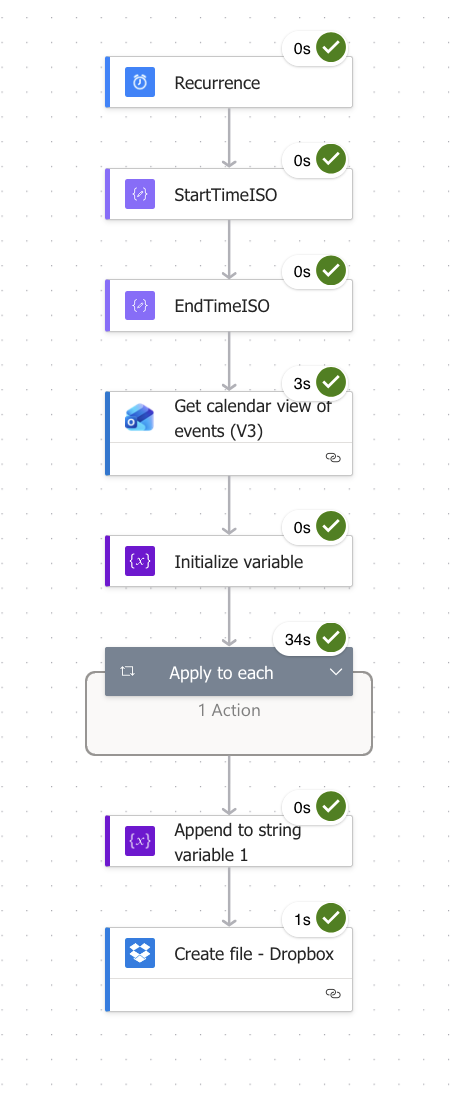Click the Initialize variable curly-brace icon
The image size is (462, 1104).
(x=140, y=561)
